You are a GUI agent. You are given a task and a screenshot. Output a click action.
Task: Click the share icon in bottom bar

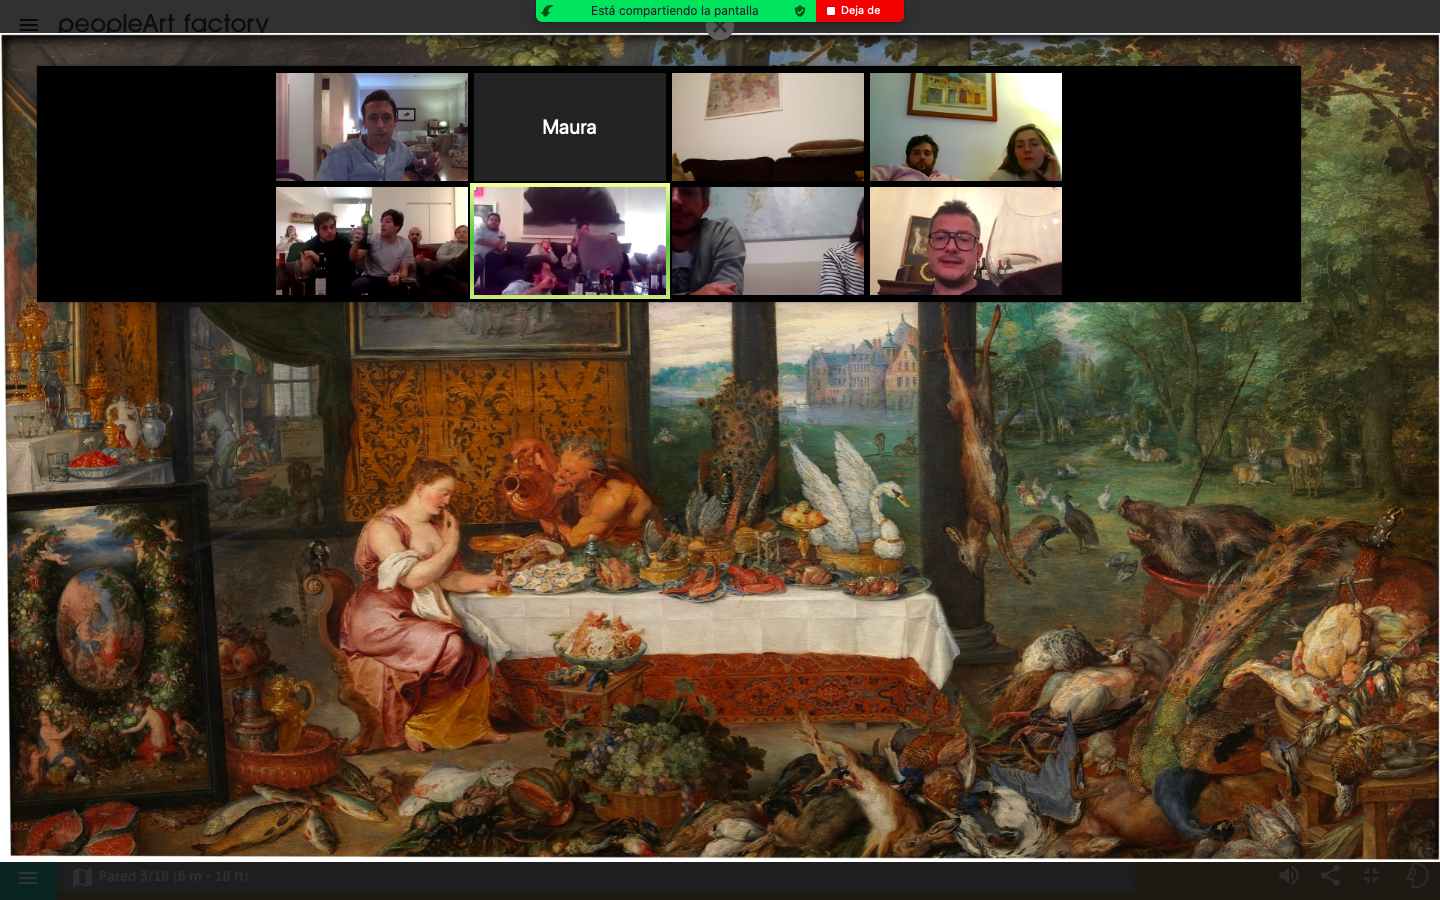(1330, 876)
